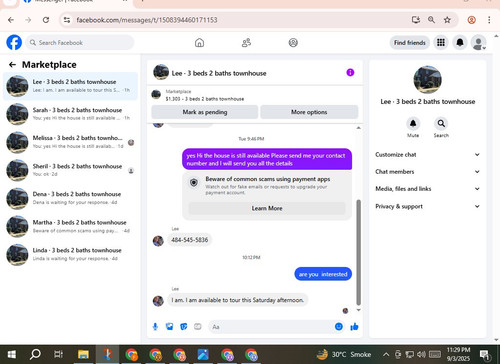Open the browser zoom magnifier icon
Image resolution: width=500 pixels, height=364 pixels.
click(x=431, y=20)
